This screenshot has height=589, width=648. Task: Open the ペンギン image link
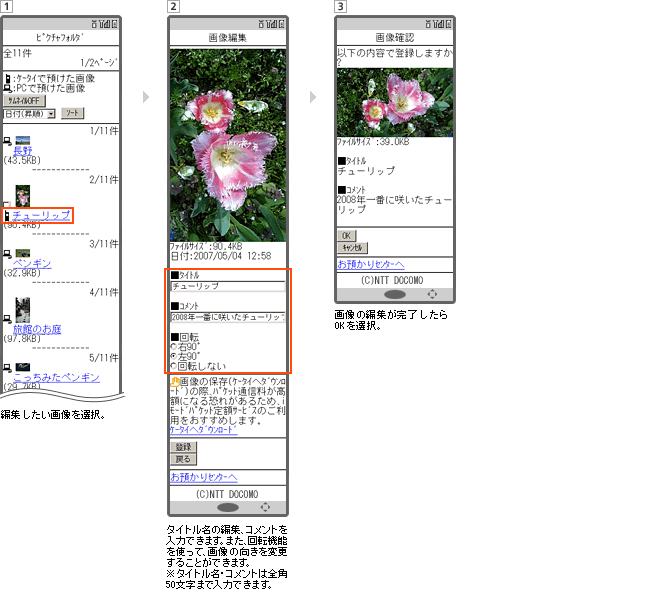[32, 263]
